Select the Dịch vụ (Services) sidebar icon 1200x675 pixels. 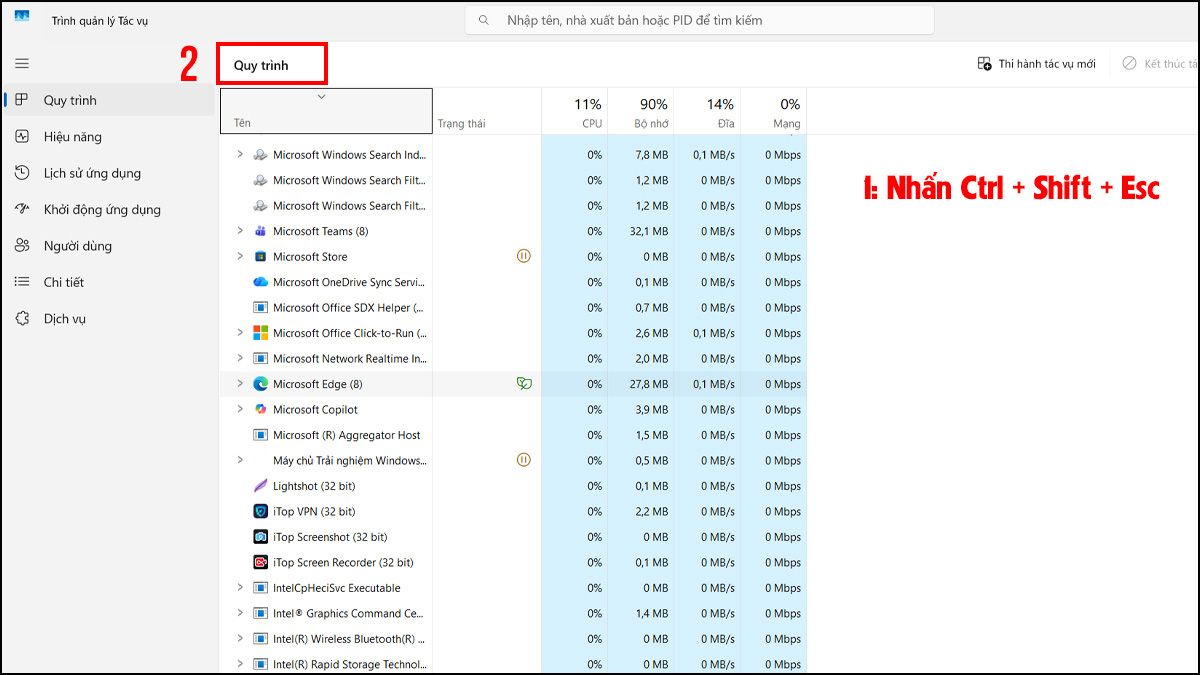[x=22, y=318]
